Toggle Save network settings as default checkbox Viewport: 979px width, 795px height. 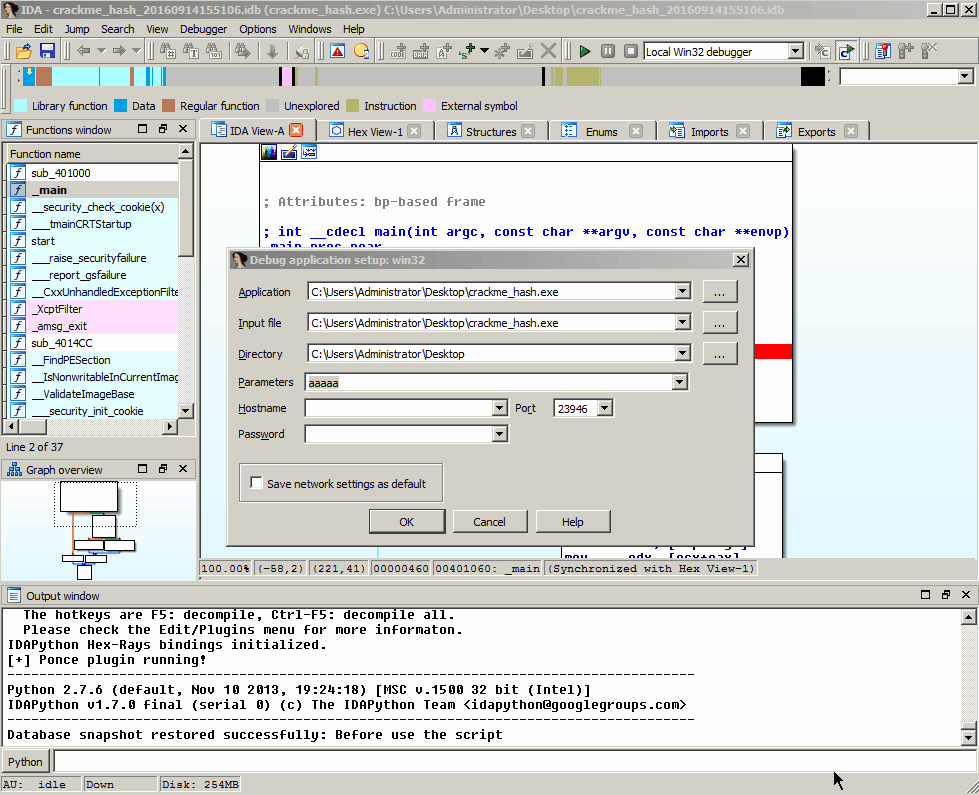pos(256,483)
